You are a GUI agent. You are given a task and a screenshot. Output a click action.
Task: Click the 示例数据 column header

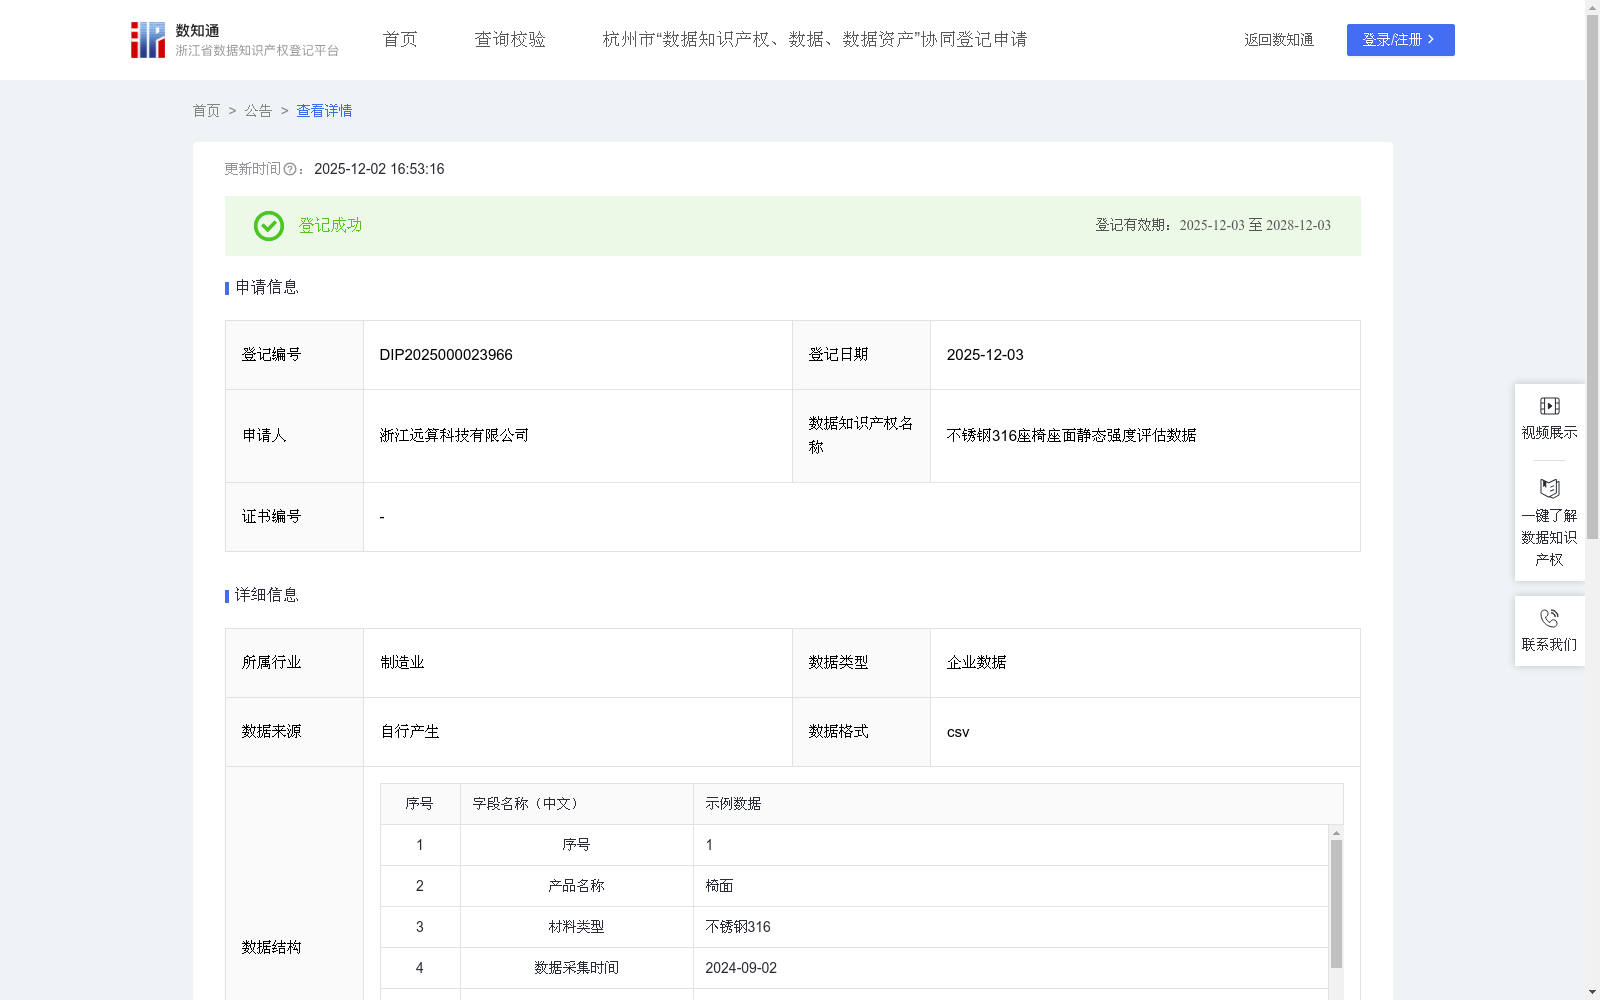tap(1018, 804)
